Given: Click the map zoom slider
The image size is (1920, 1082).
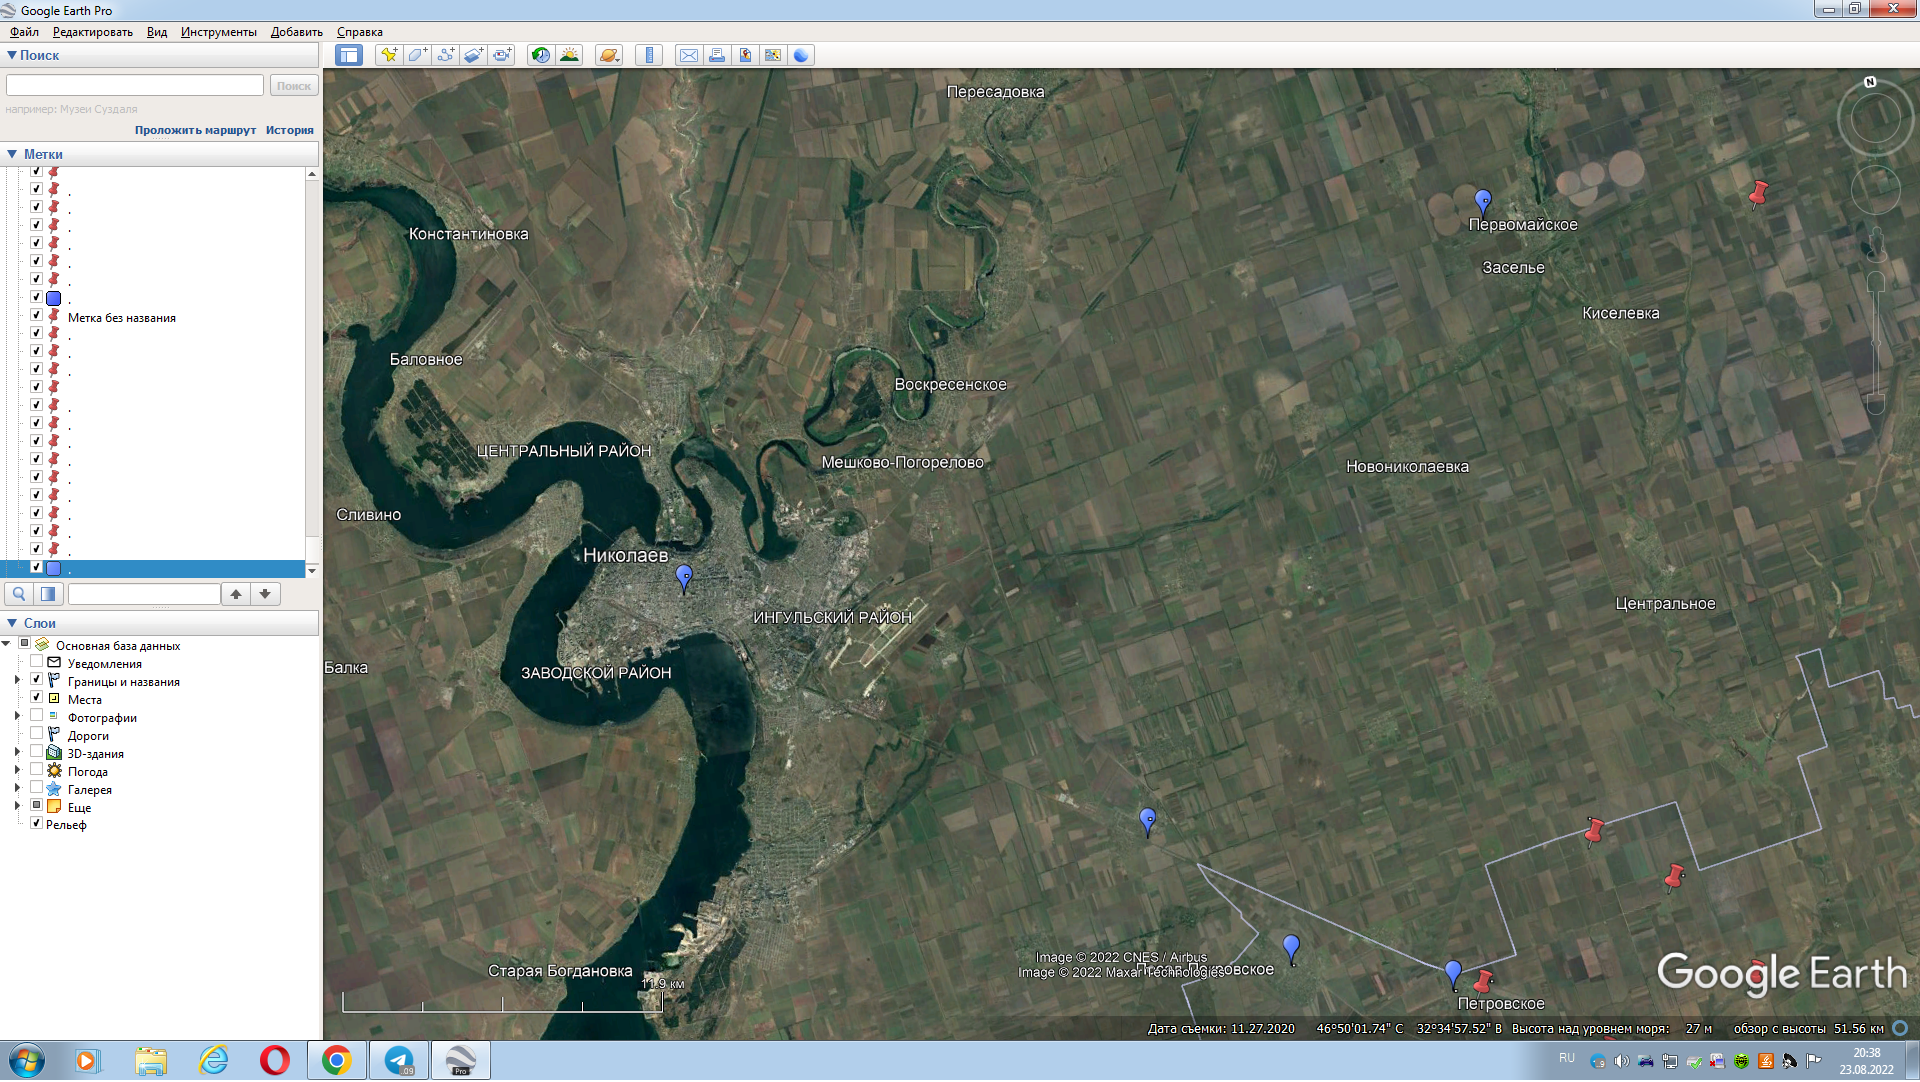Looking at the screenshot, I should click(1876, 343).
